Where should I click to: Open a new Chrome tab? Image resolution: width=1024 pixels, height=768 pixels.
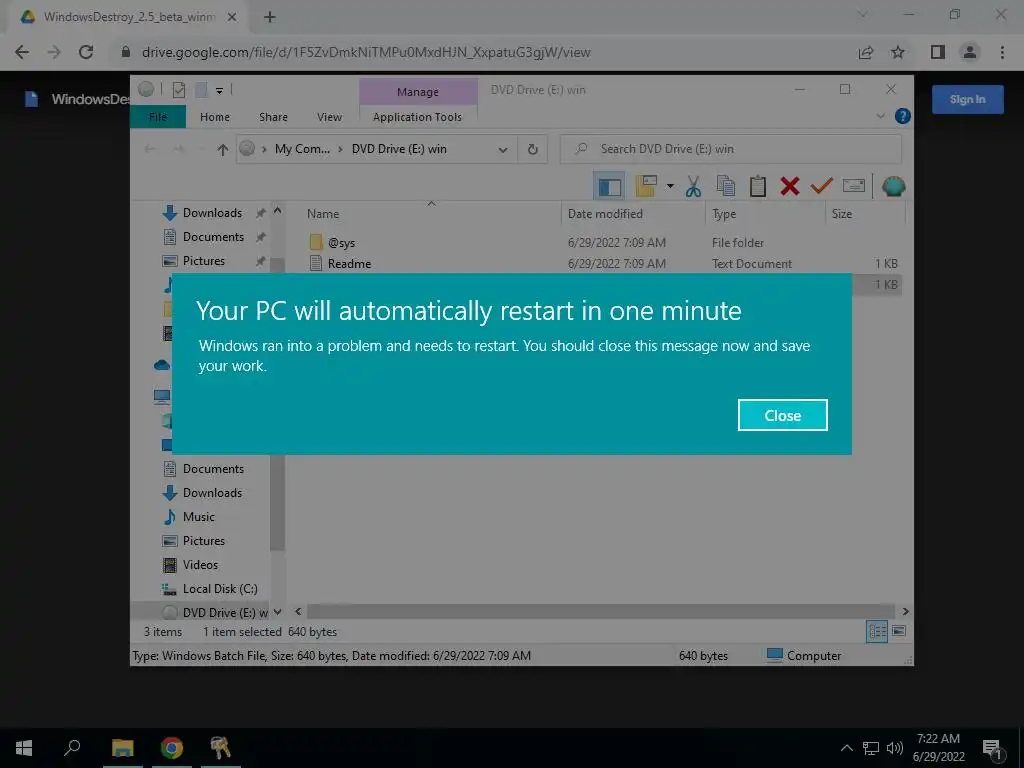pyautogui.click(x=270, y=17)
